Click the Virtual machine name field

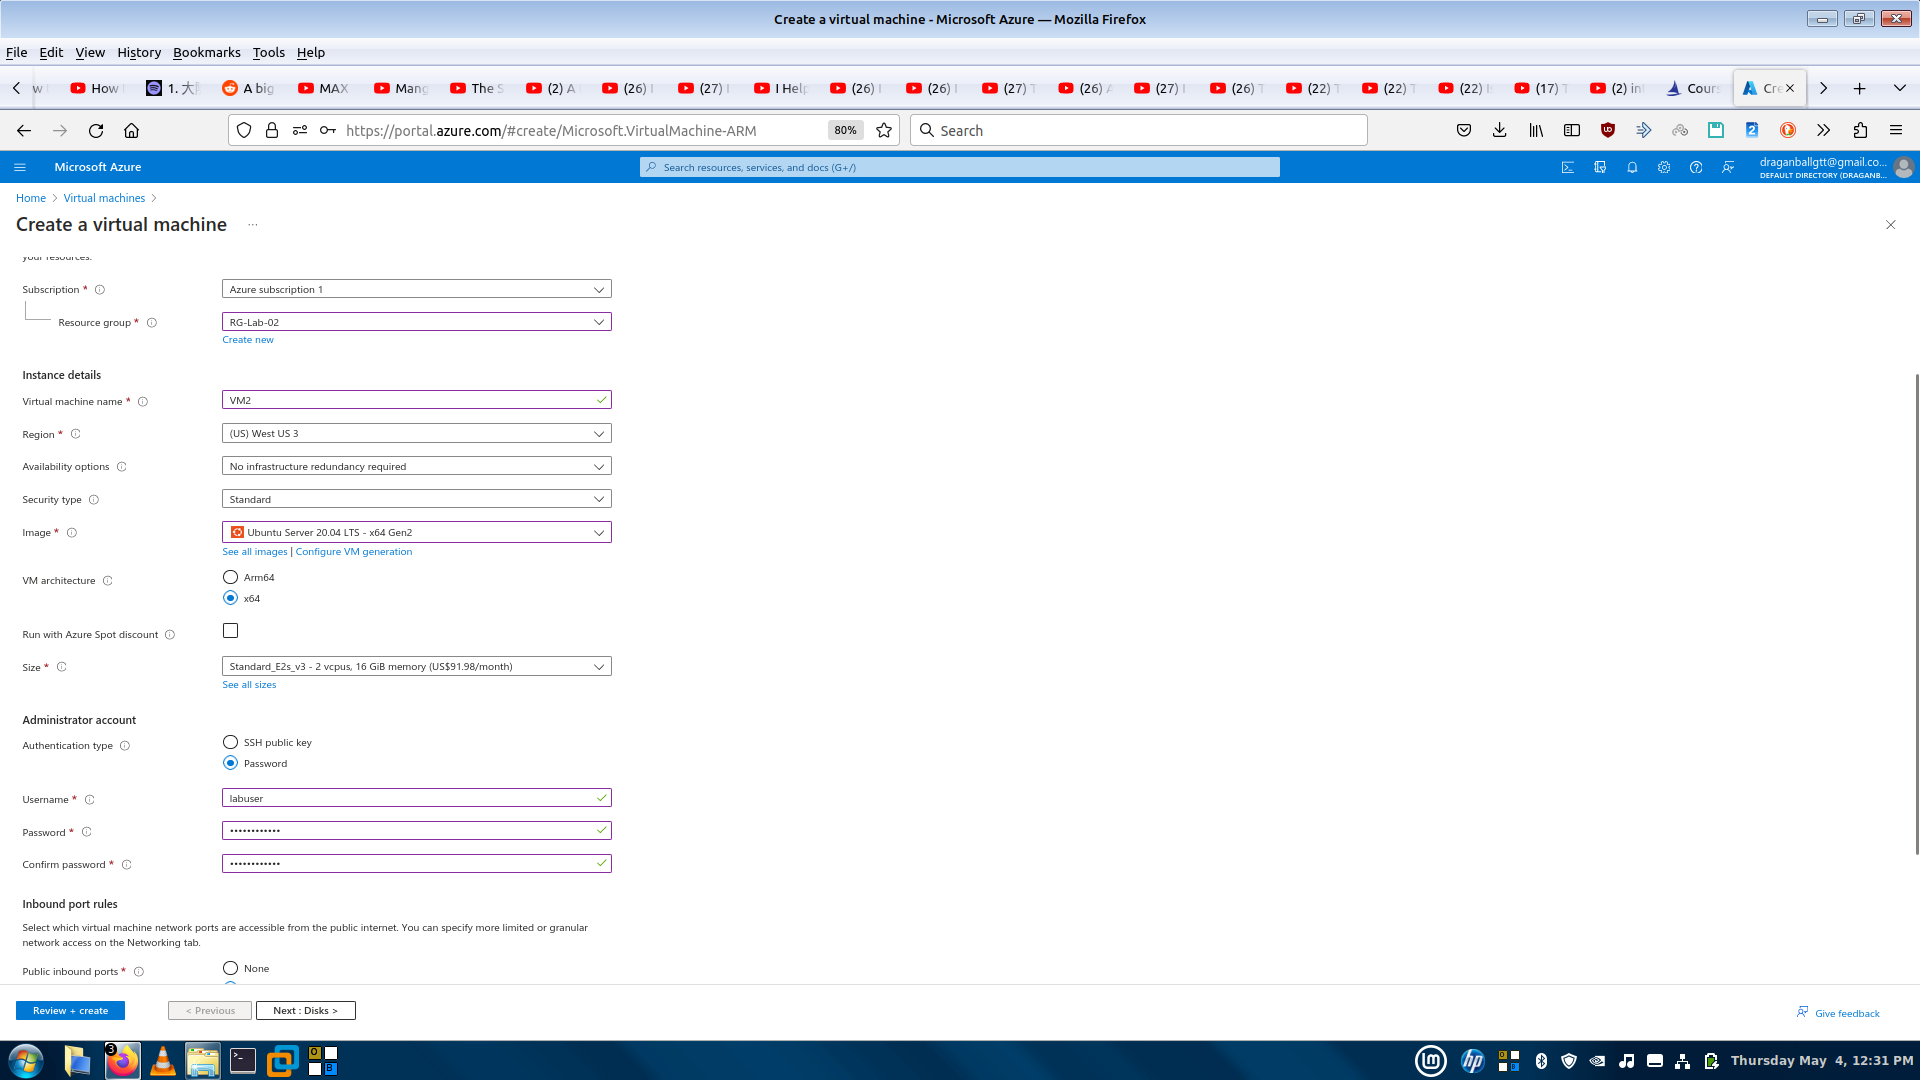coord(410,400)
